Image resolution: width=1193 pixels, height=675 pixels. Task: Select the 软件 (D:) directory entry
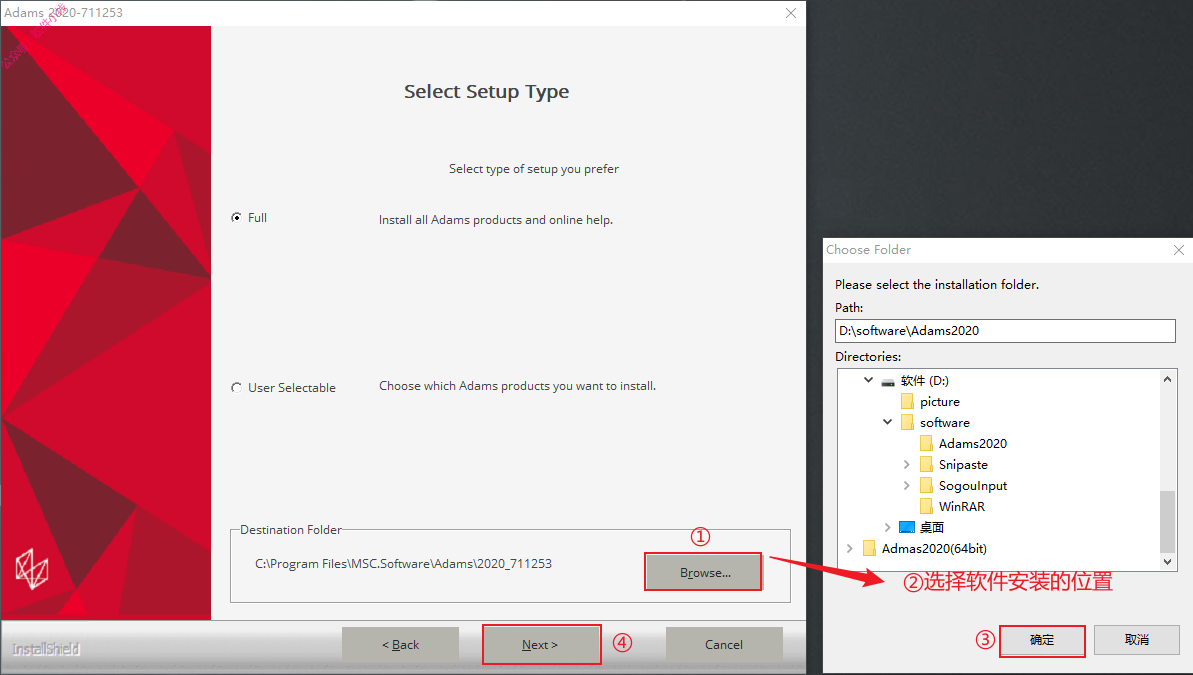[924, 380]
